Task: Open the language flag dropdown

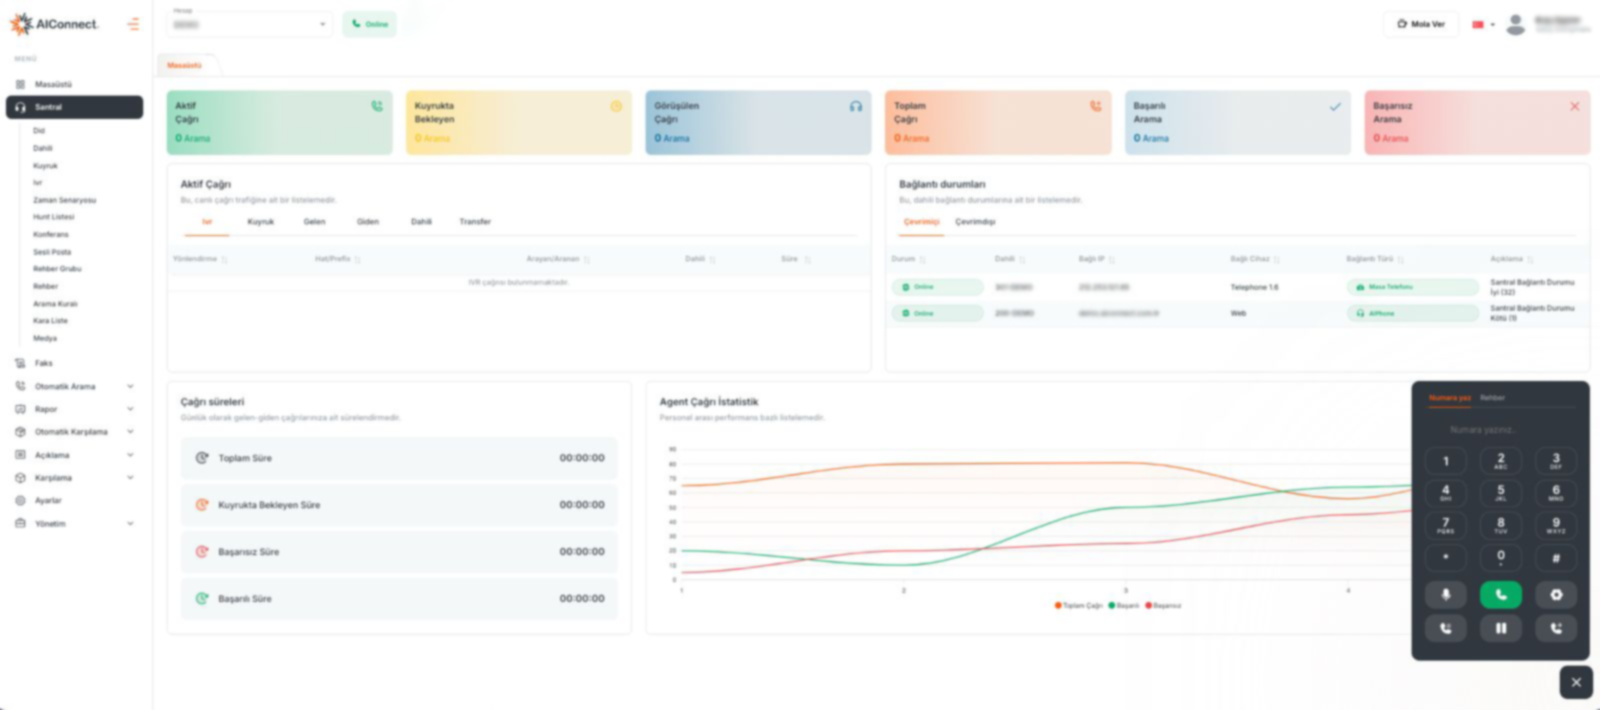Action: 1483,24
